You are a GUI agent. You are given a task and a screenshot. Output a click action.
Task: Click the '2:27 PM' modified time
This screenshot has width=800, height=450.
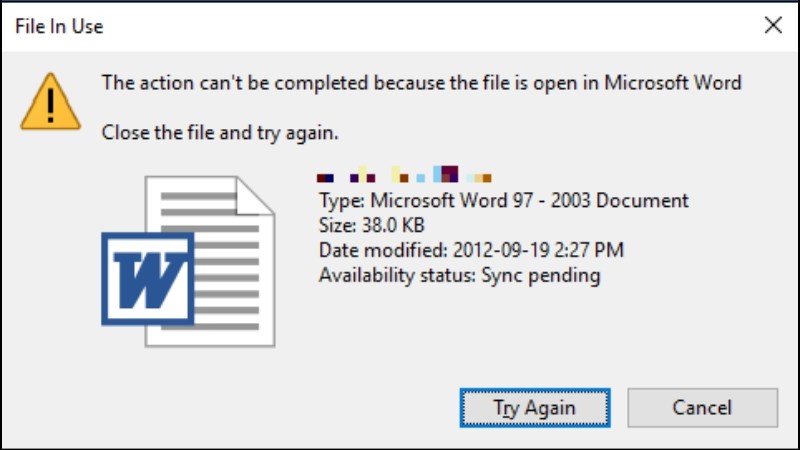[x=589, y=250]
